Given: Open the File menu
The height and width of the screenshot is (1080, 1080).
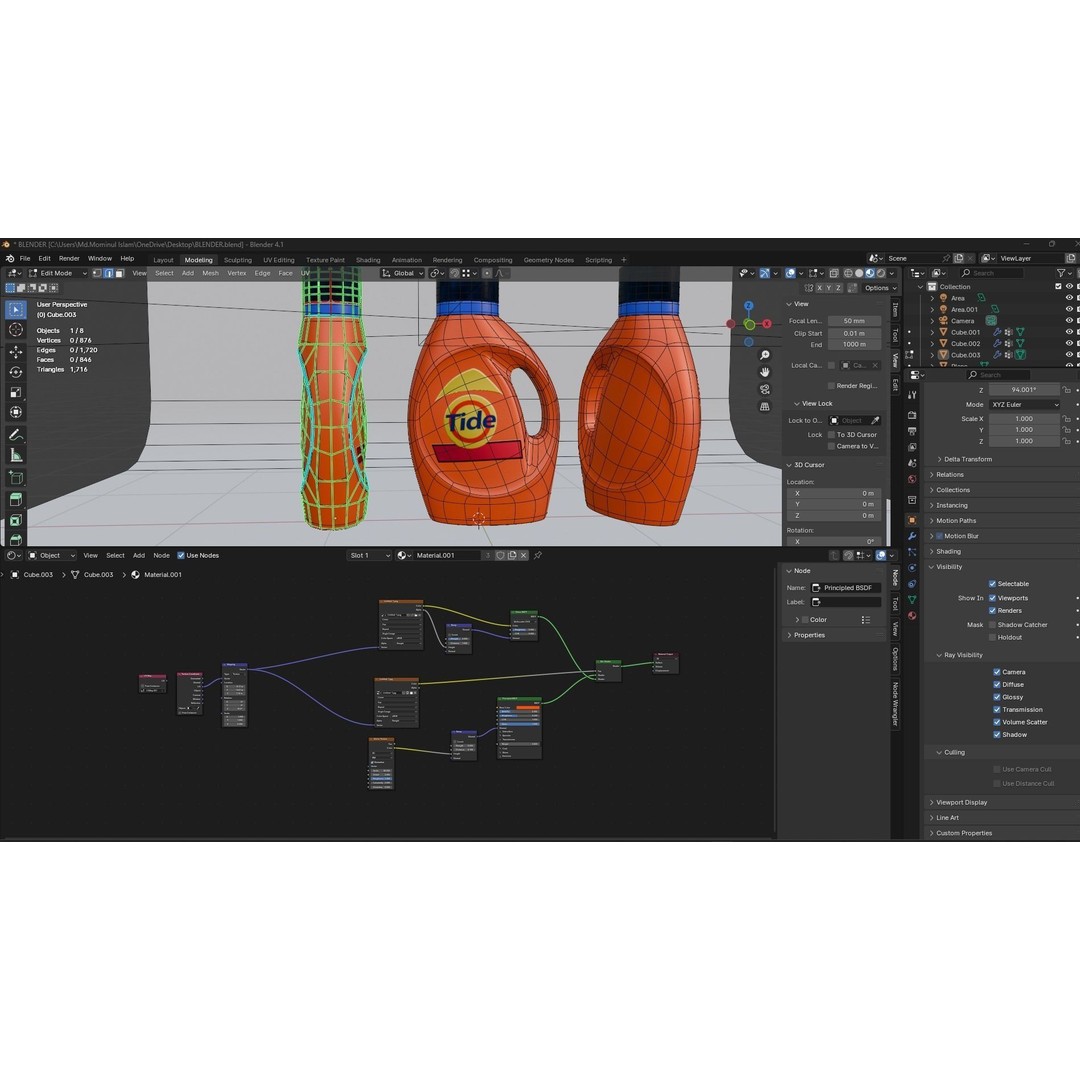Looking at the screenshot, I should (25, 259).
